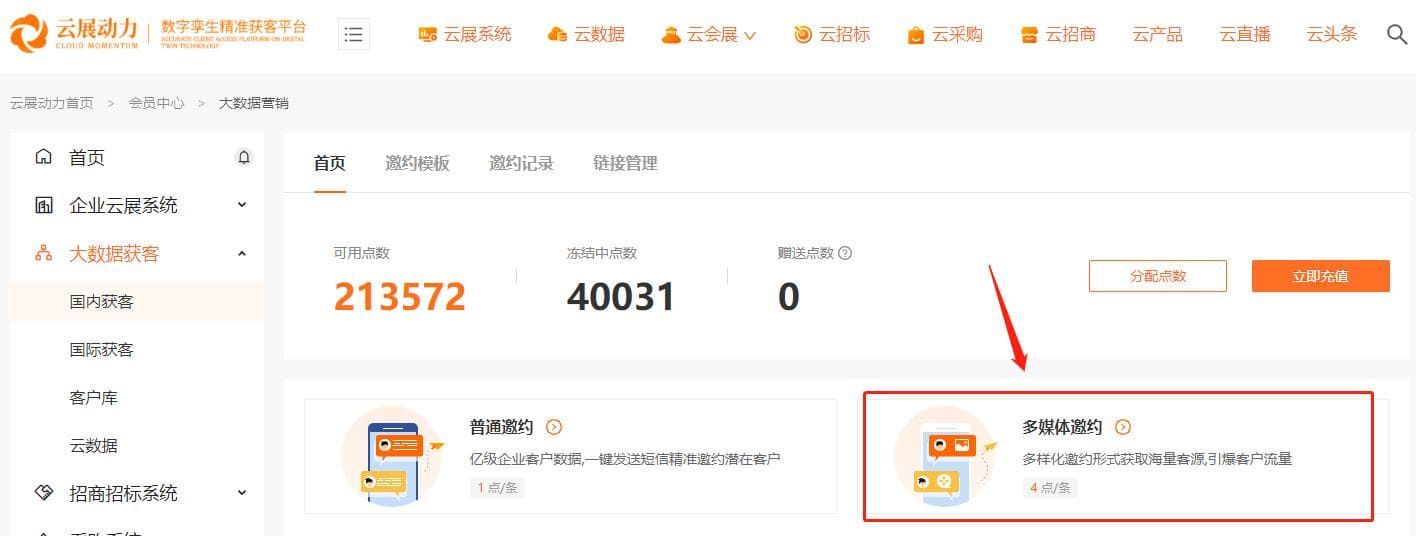Click the arrow icon next to 多媒体邀约
Viewport: 1416px width, 536px height.
[1123, 427]
